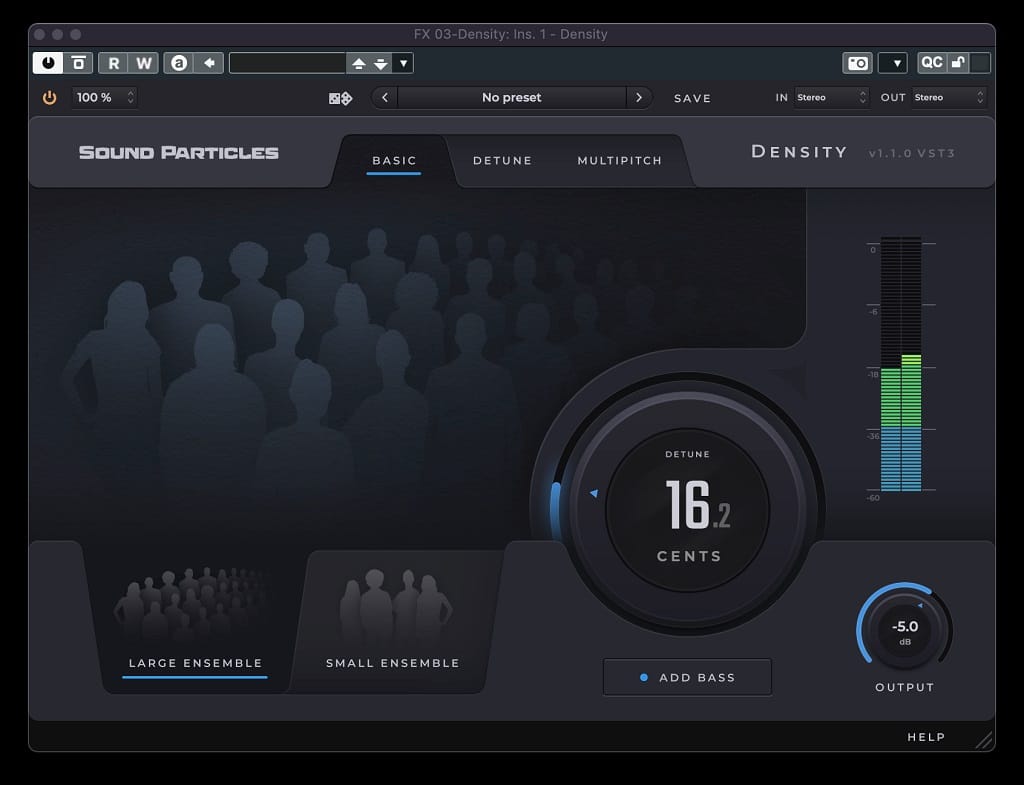1024x785 pixels.
Task: Click the Detune knob showing 16.2 cents
Action: pos(688,508)
